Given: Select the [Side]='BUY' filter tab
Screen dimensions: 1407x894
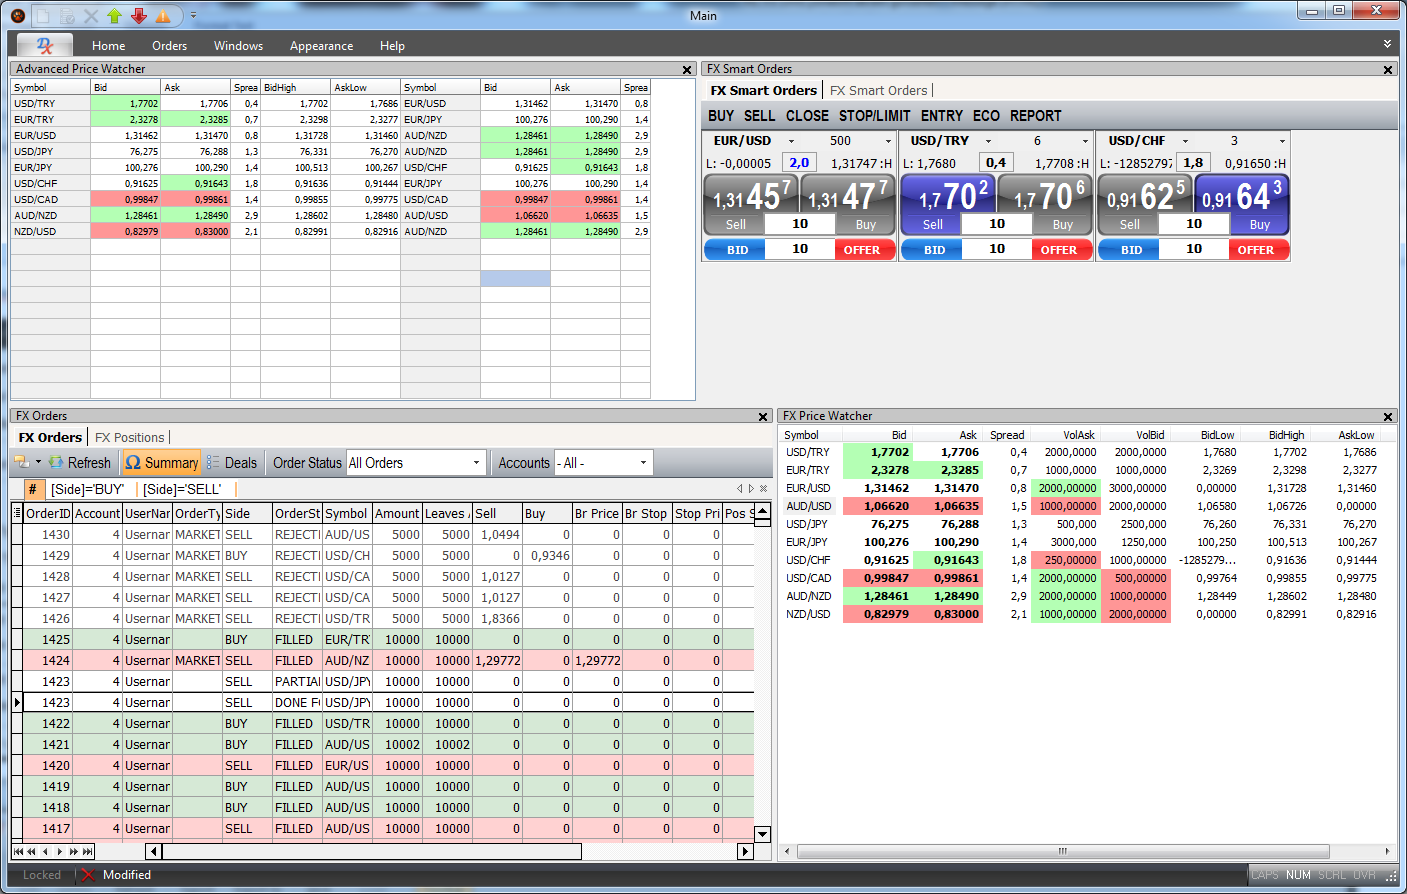Looking at the screenshot, I should pyautogui.click(x=87, y=489).
